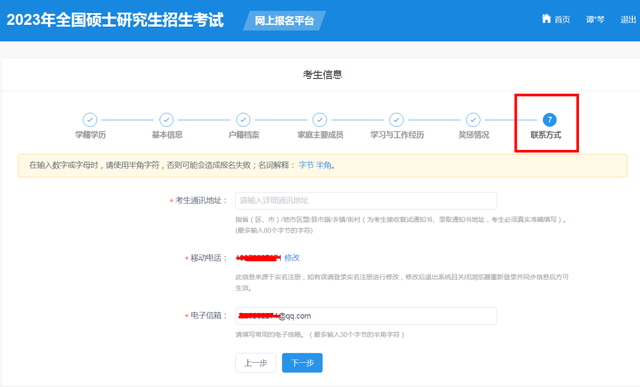Image resolution: width=640 pixels, height=387 pixels.
Task: Open the 字节 term explanation link
Action: 306,165
